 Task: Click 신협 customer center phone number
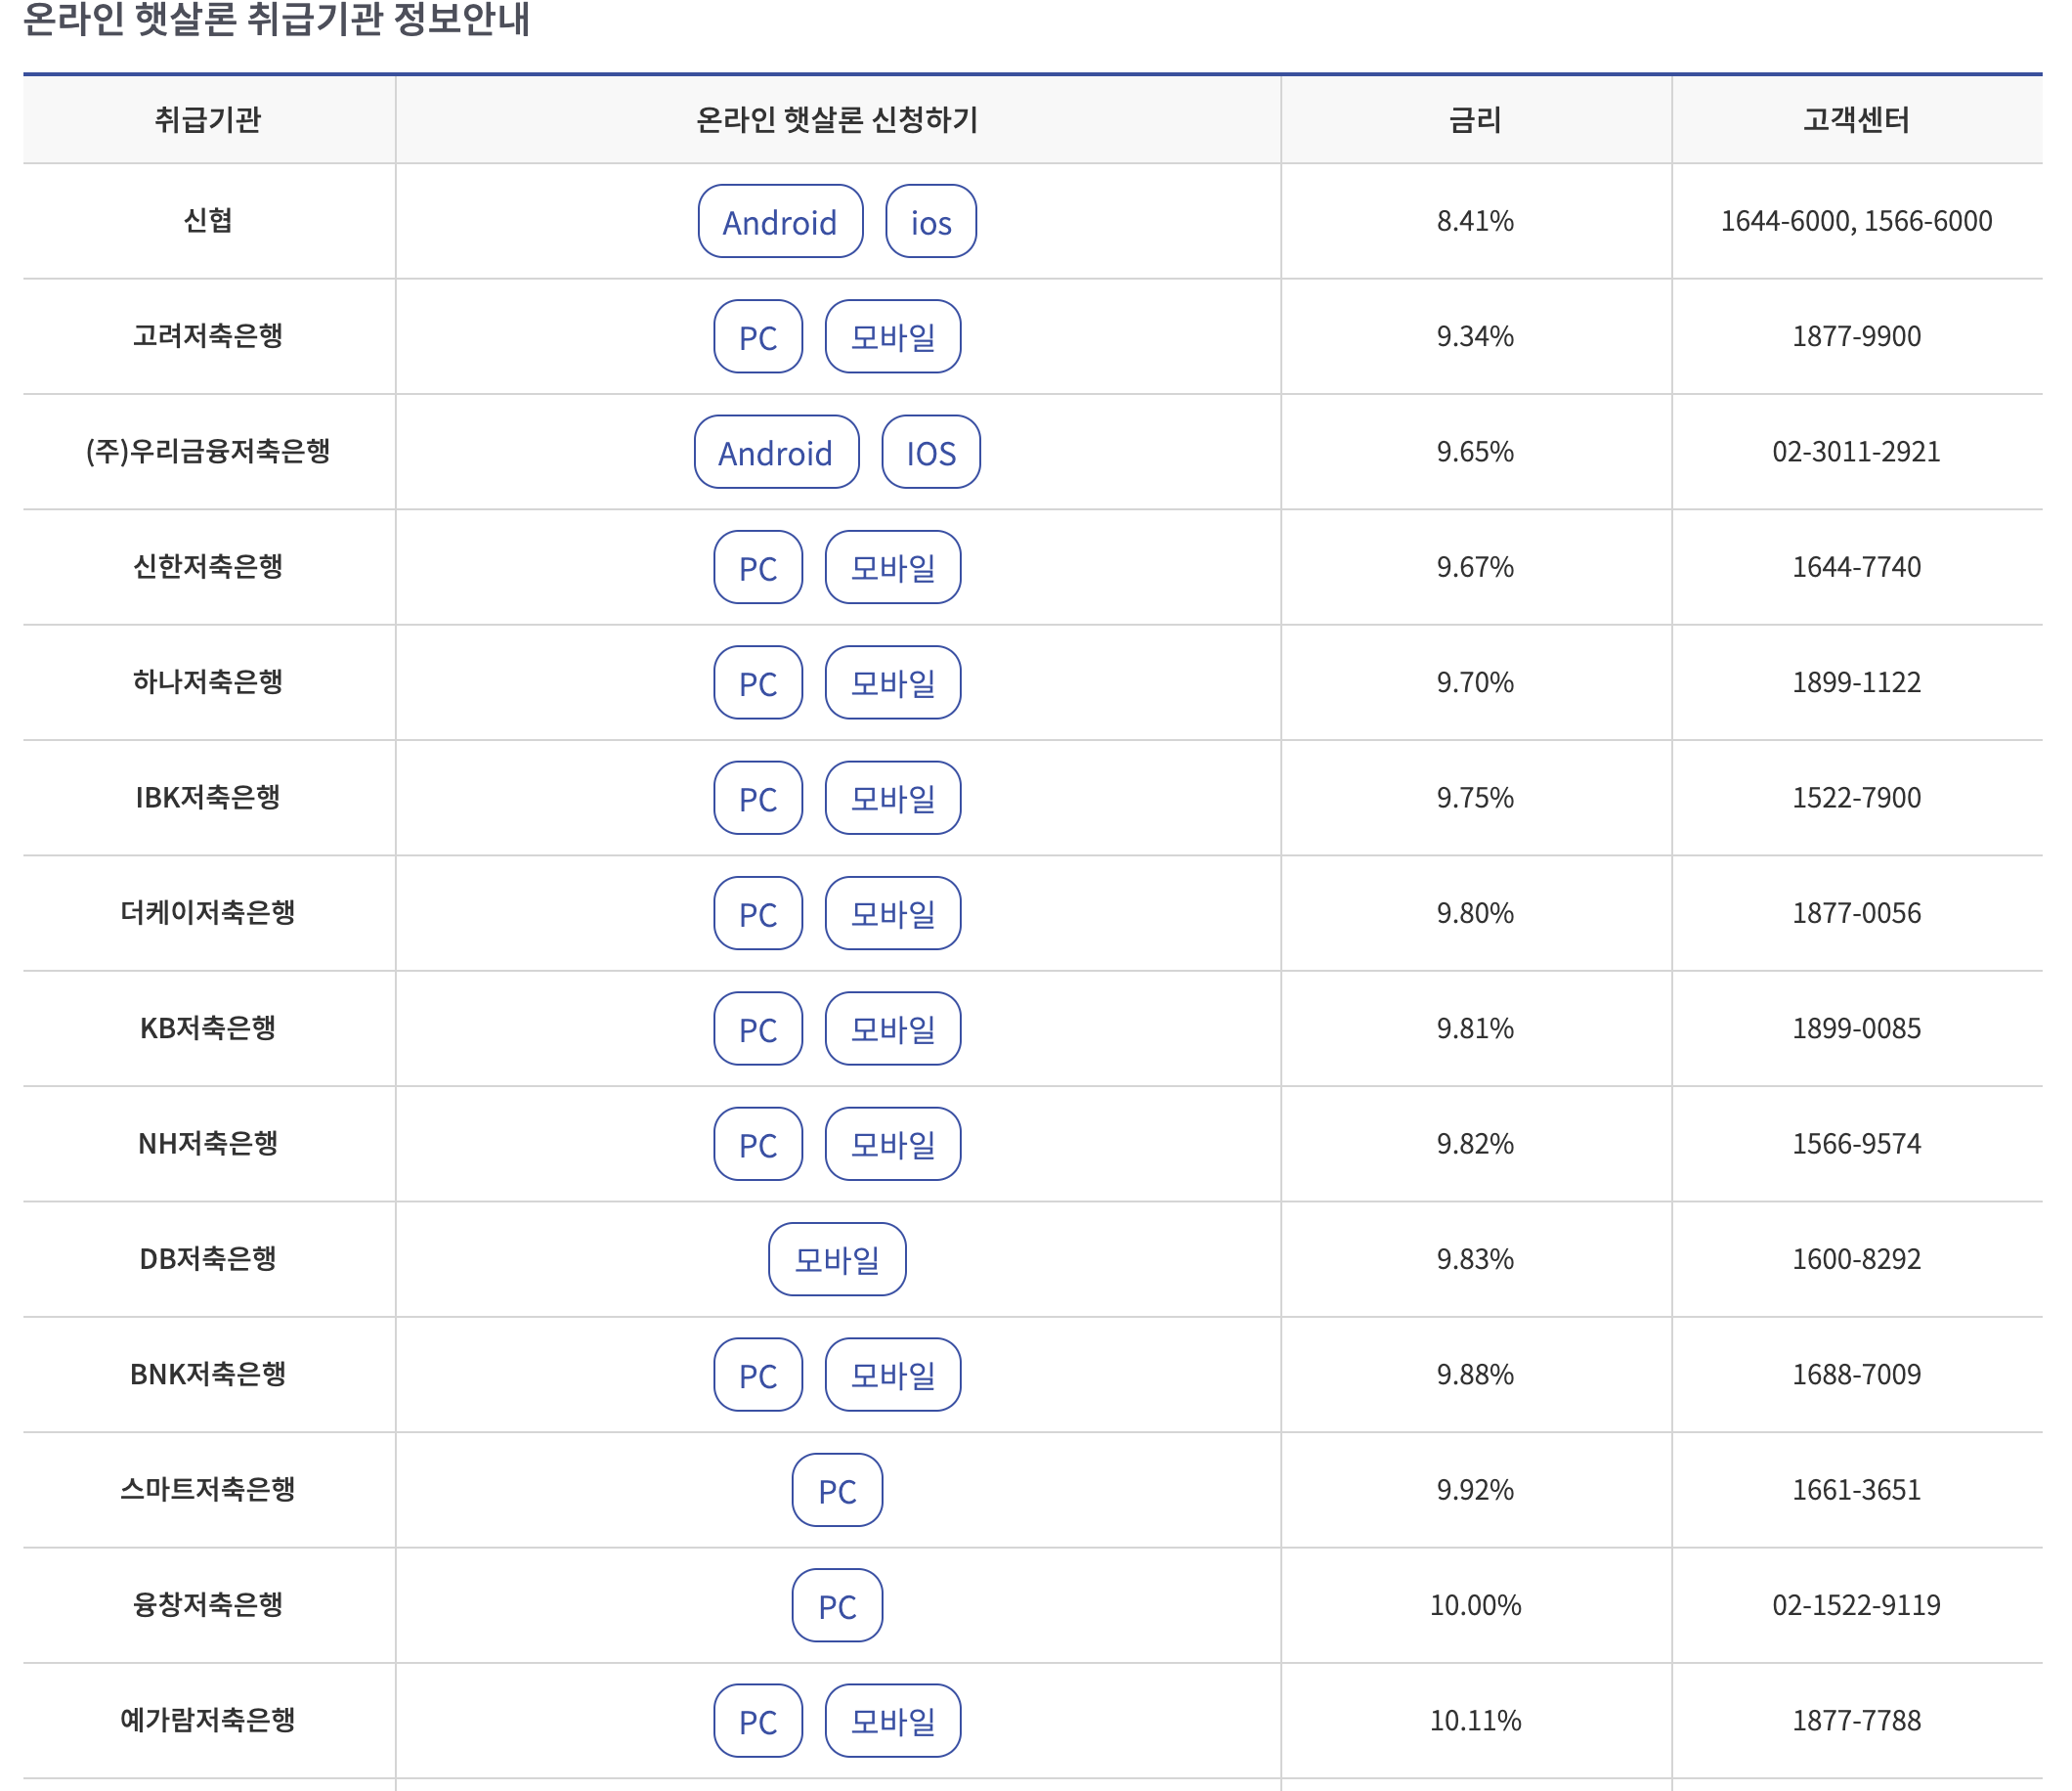[x=1855, y=221]
